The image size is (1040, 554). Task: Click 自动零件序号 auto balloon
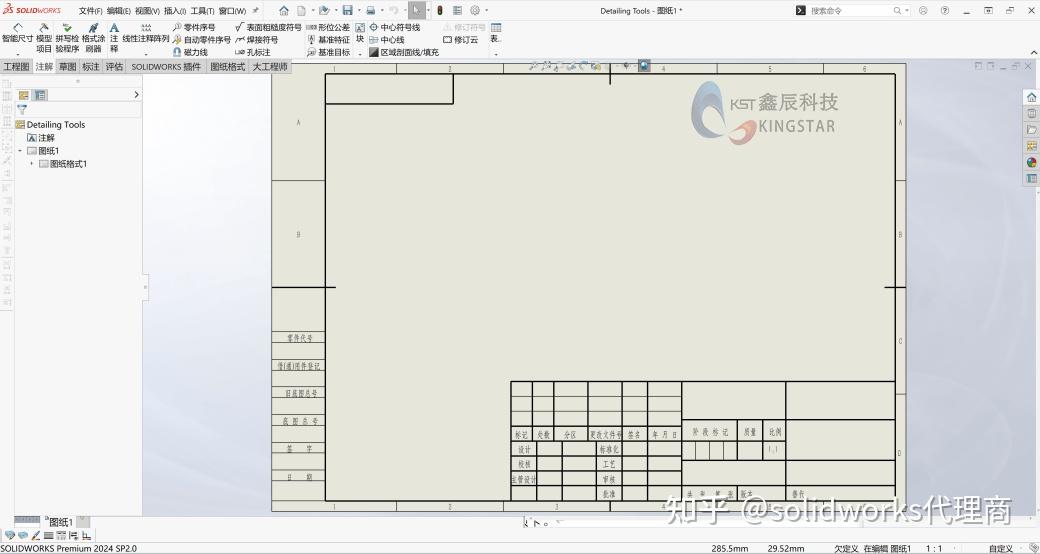[x=202, y=40]
